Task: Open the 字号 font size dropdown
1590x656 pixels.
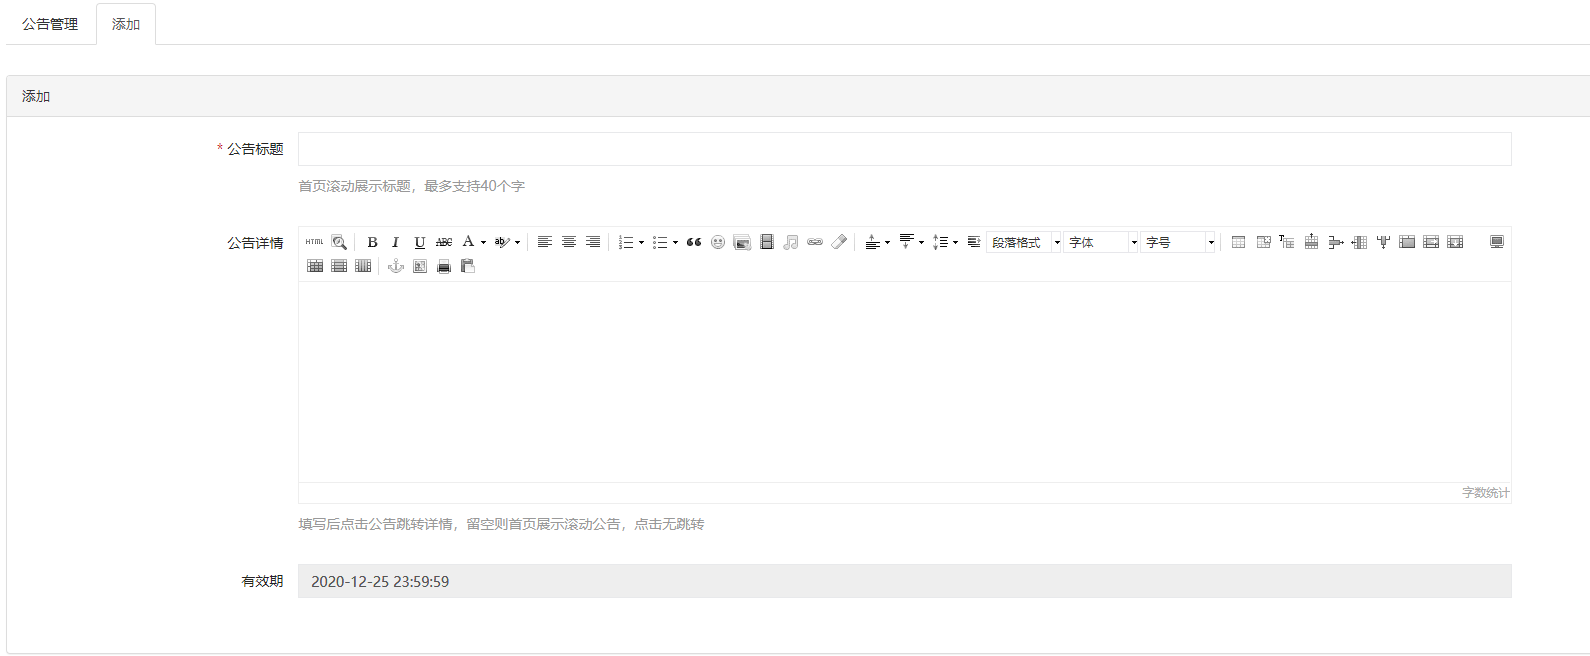Action: point(1178,242)
